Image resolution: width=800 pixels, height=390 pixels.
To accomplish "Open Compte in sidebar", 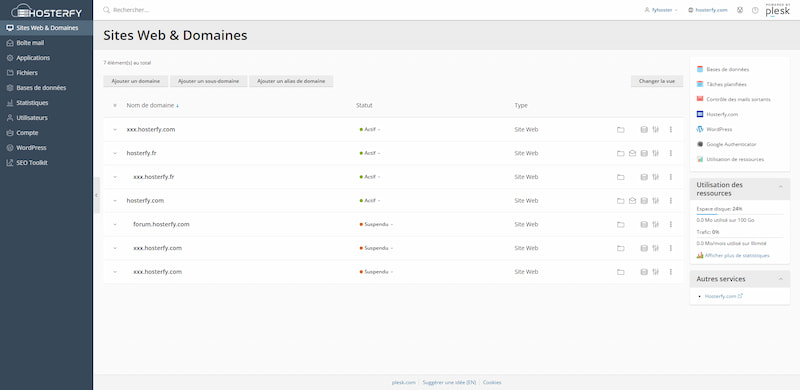I will pos(46,133).
